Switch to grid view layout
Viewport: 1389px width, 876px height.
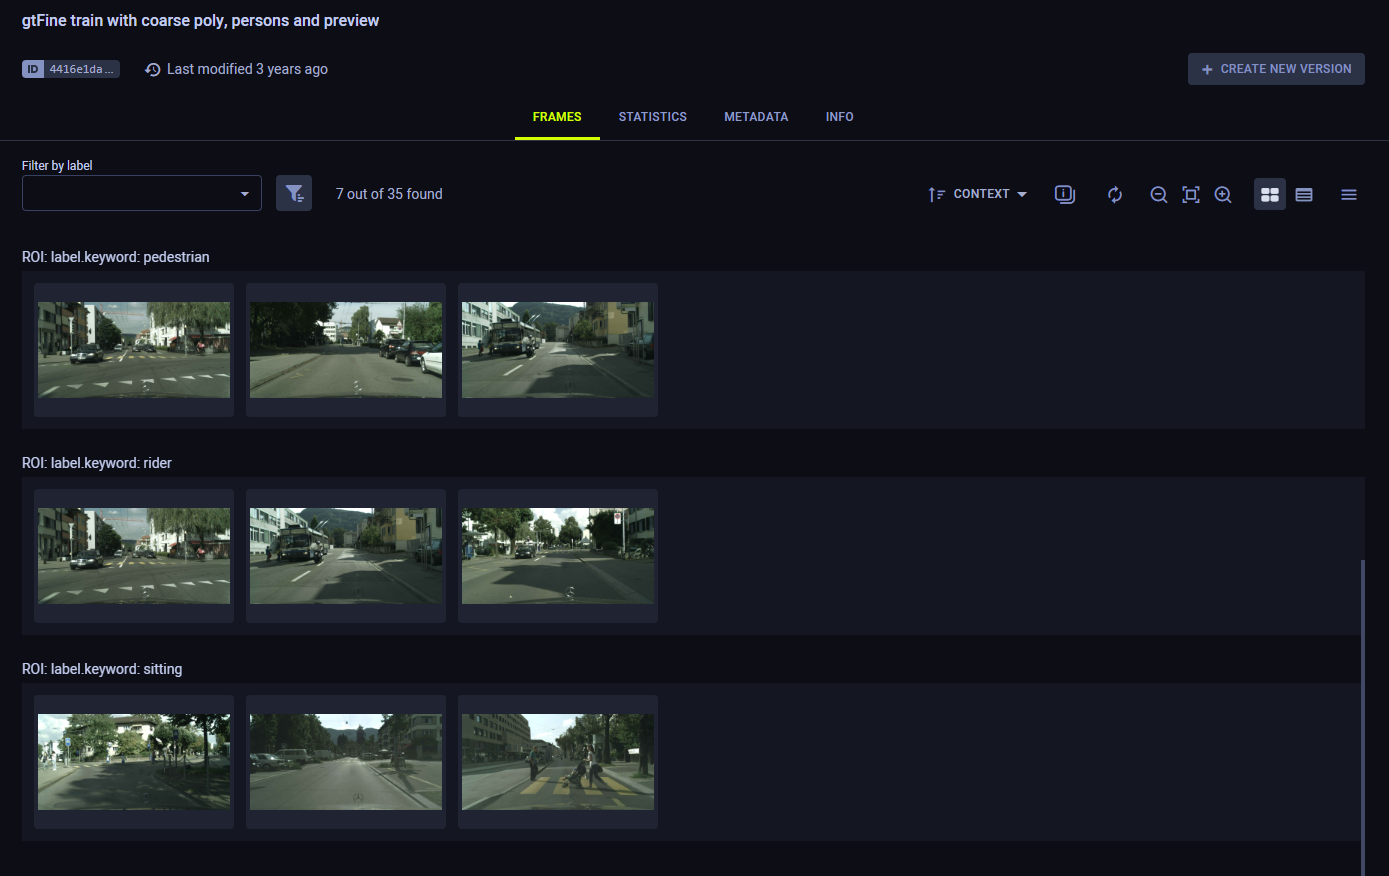(1270, 194)
